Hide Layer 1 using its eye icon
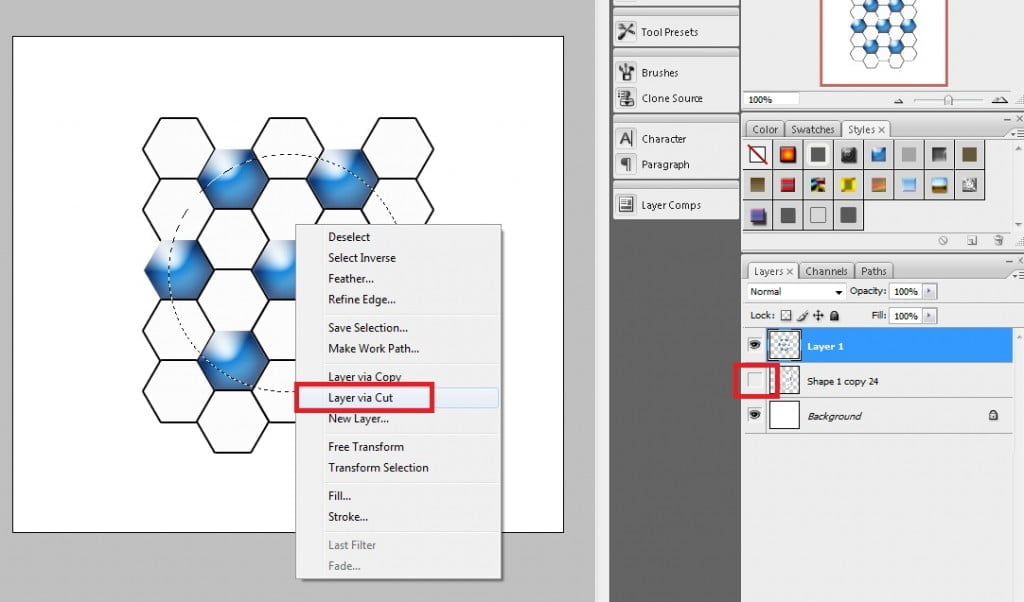The image size is (1024, 602). tap(754, 345)
